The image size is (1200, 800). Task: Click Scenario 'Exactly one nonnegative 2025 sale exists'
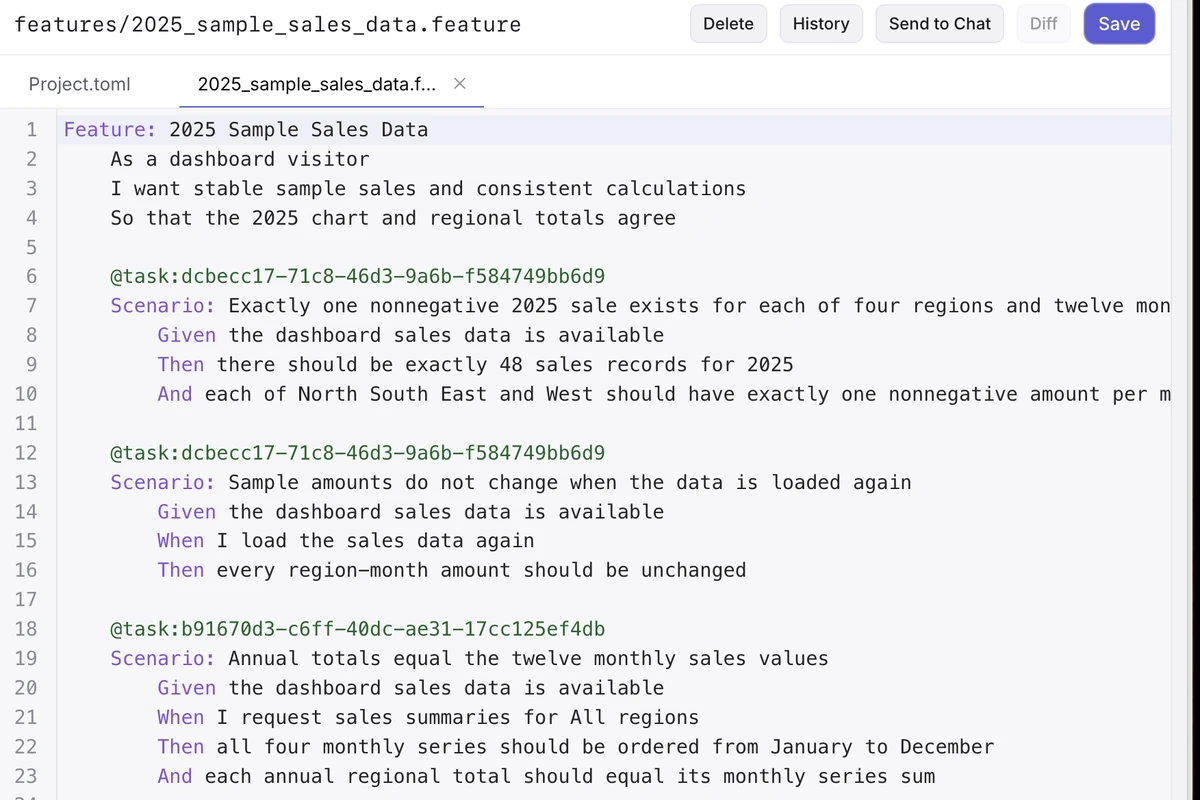coord(640,306)
